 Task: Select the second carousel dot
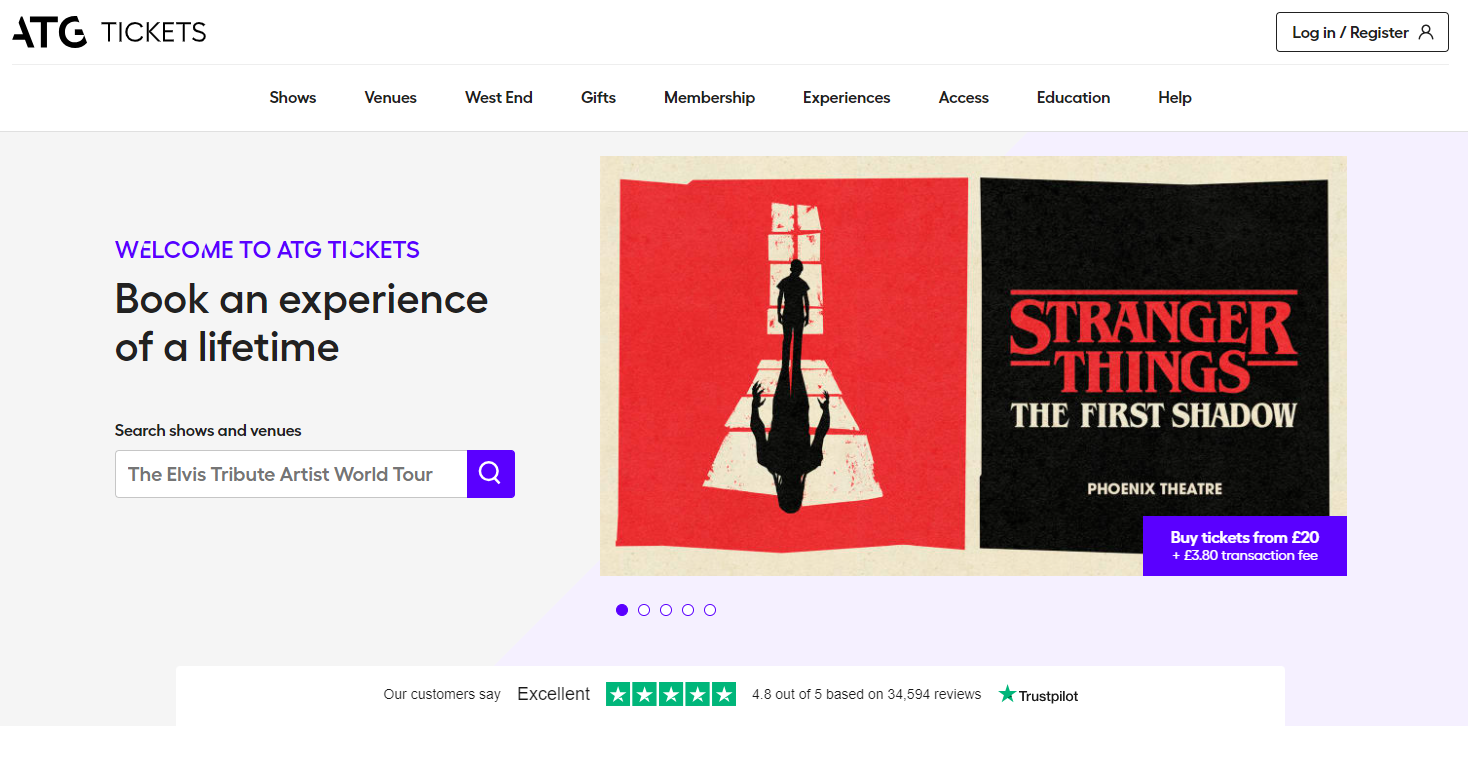tap(644, 610)
